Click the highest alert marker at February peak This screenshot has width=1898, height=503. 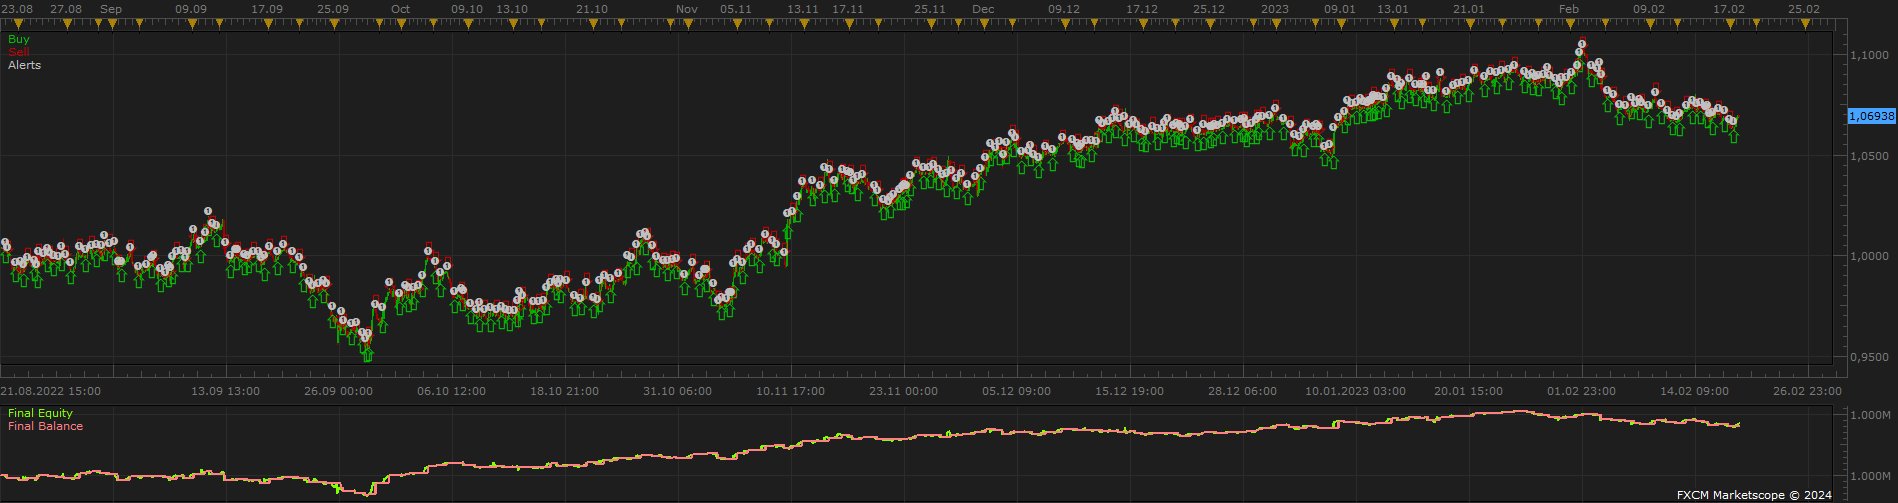[1581, 44]
